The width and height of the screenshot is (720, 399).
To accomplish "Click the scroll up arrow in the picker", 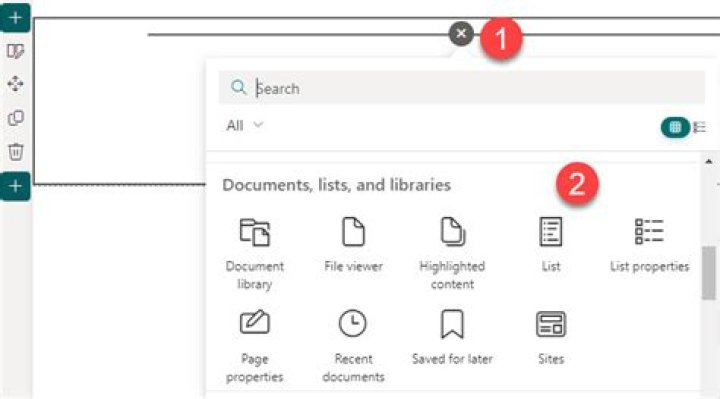I will (x=709, y=162).
